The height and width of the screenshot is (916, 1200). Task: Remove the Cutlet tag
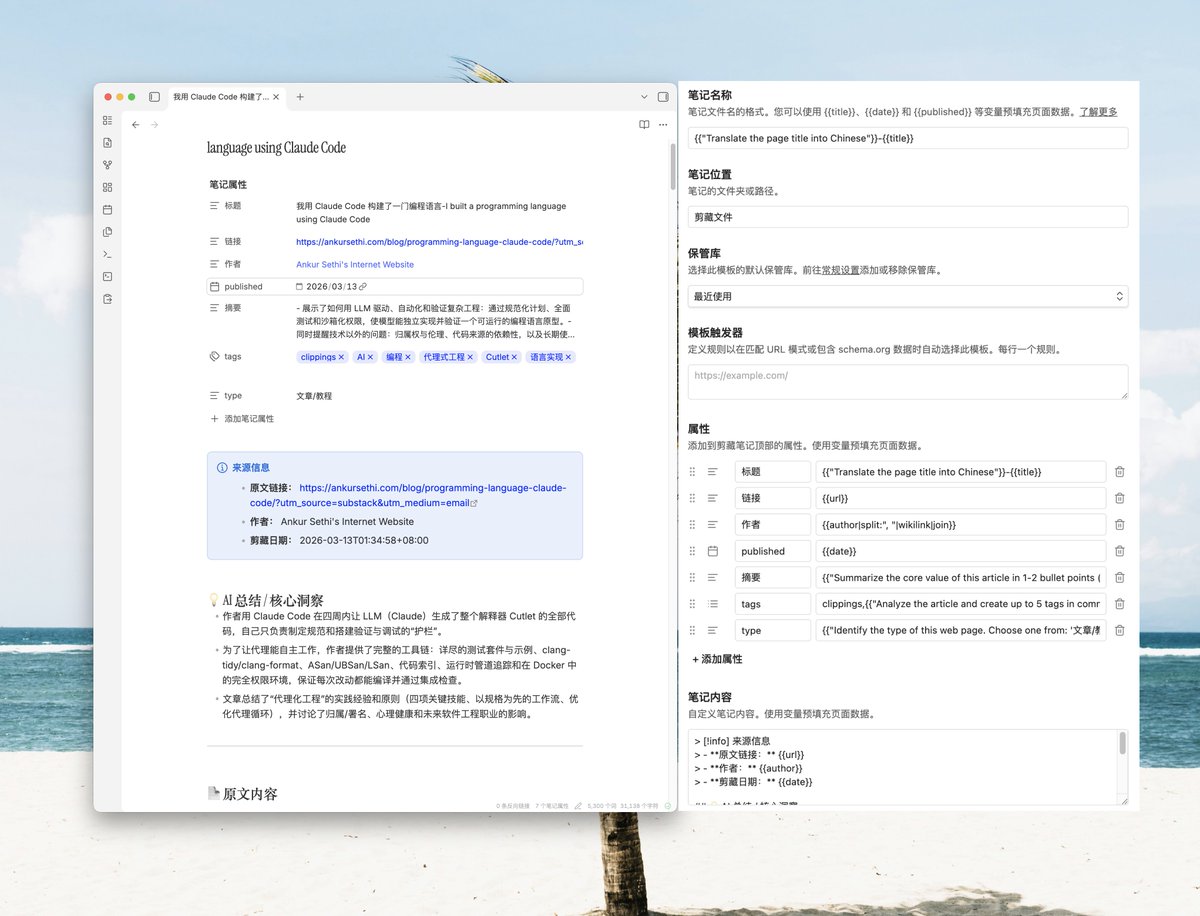click(515, 357)
